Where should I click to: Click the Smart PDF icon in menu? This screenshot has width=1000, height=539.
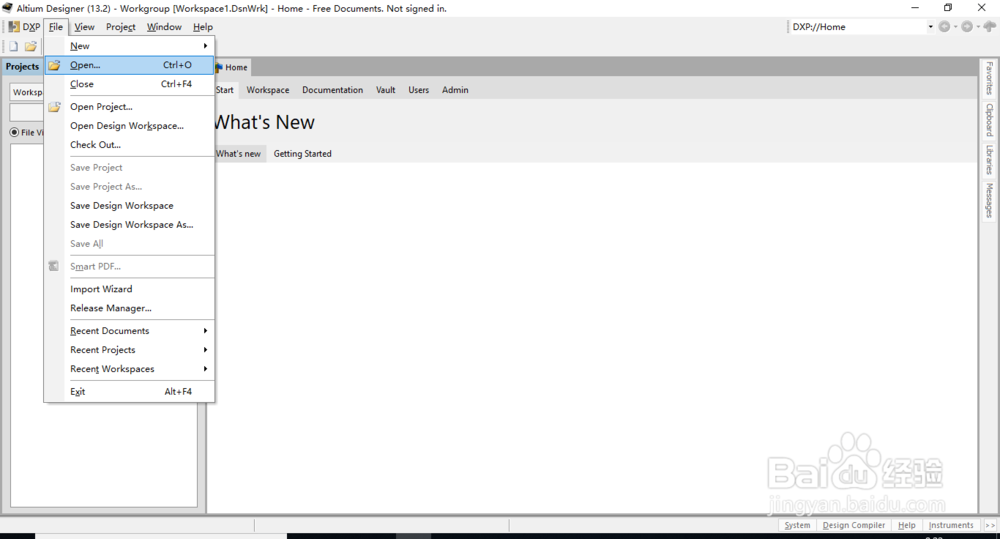[x=54, y=266]
